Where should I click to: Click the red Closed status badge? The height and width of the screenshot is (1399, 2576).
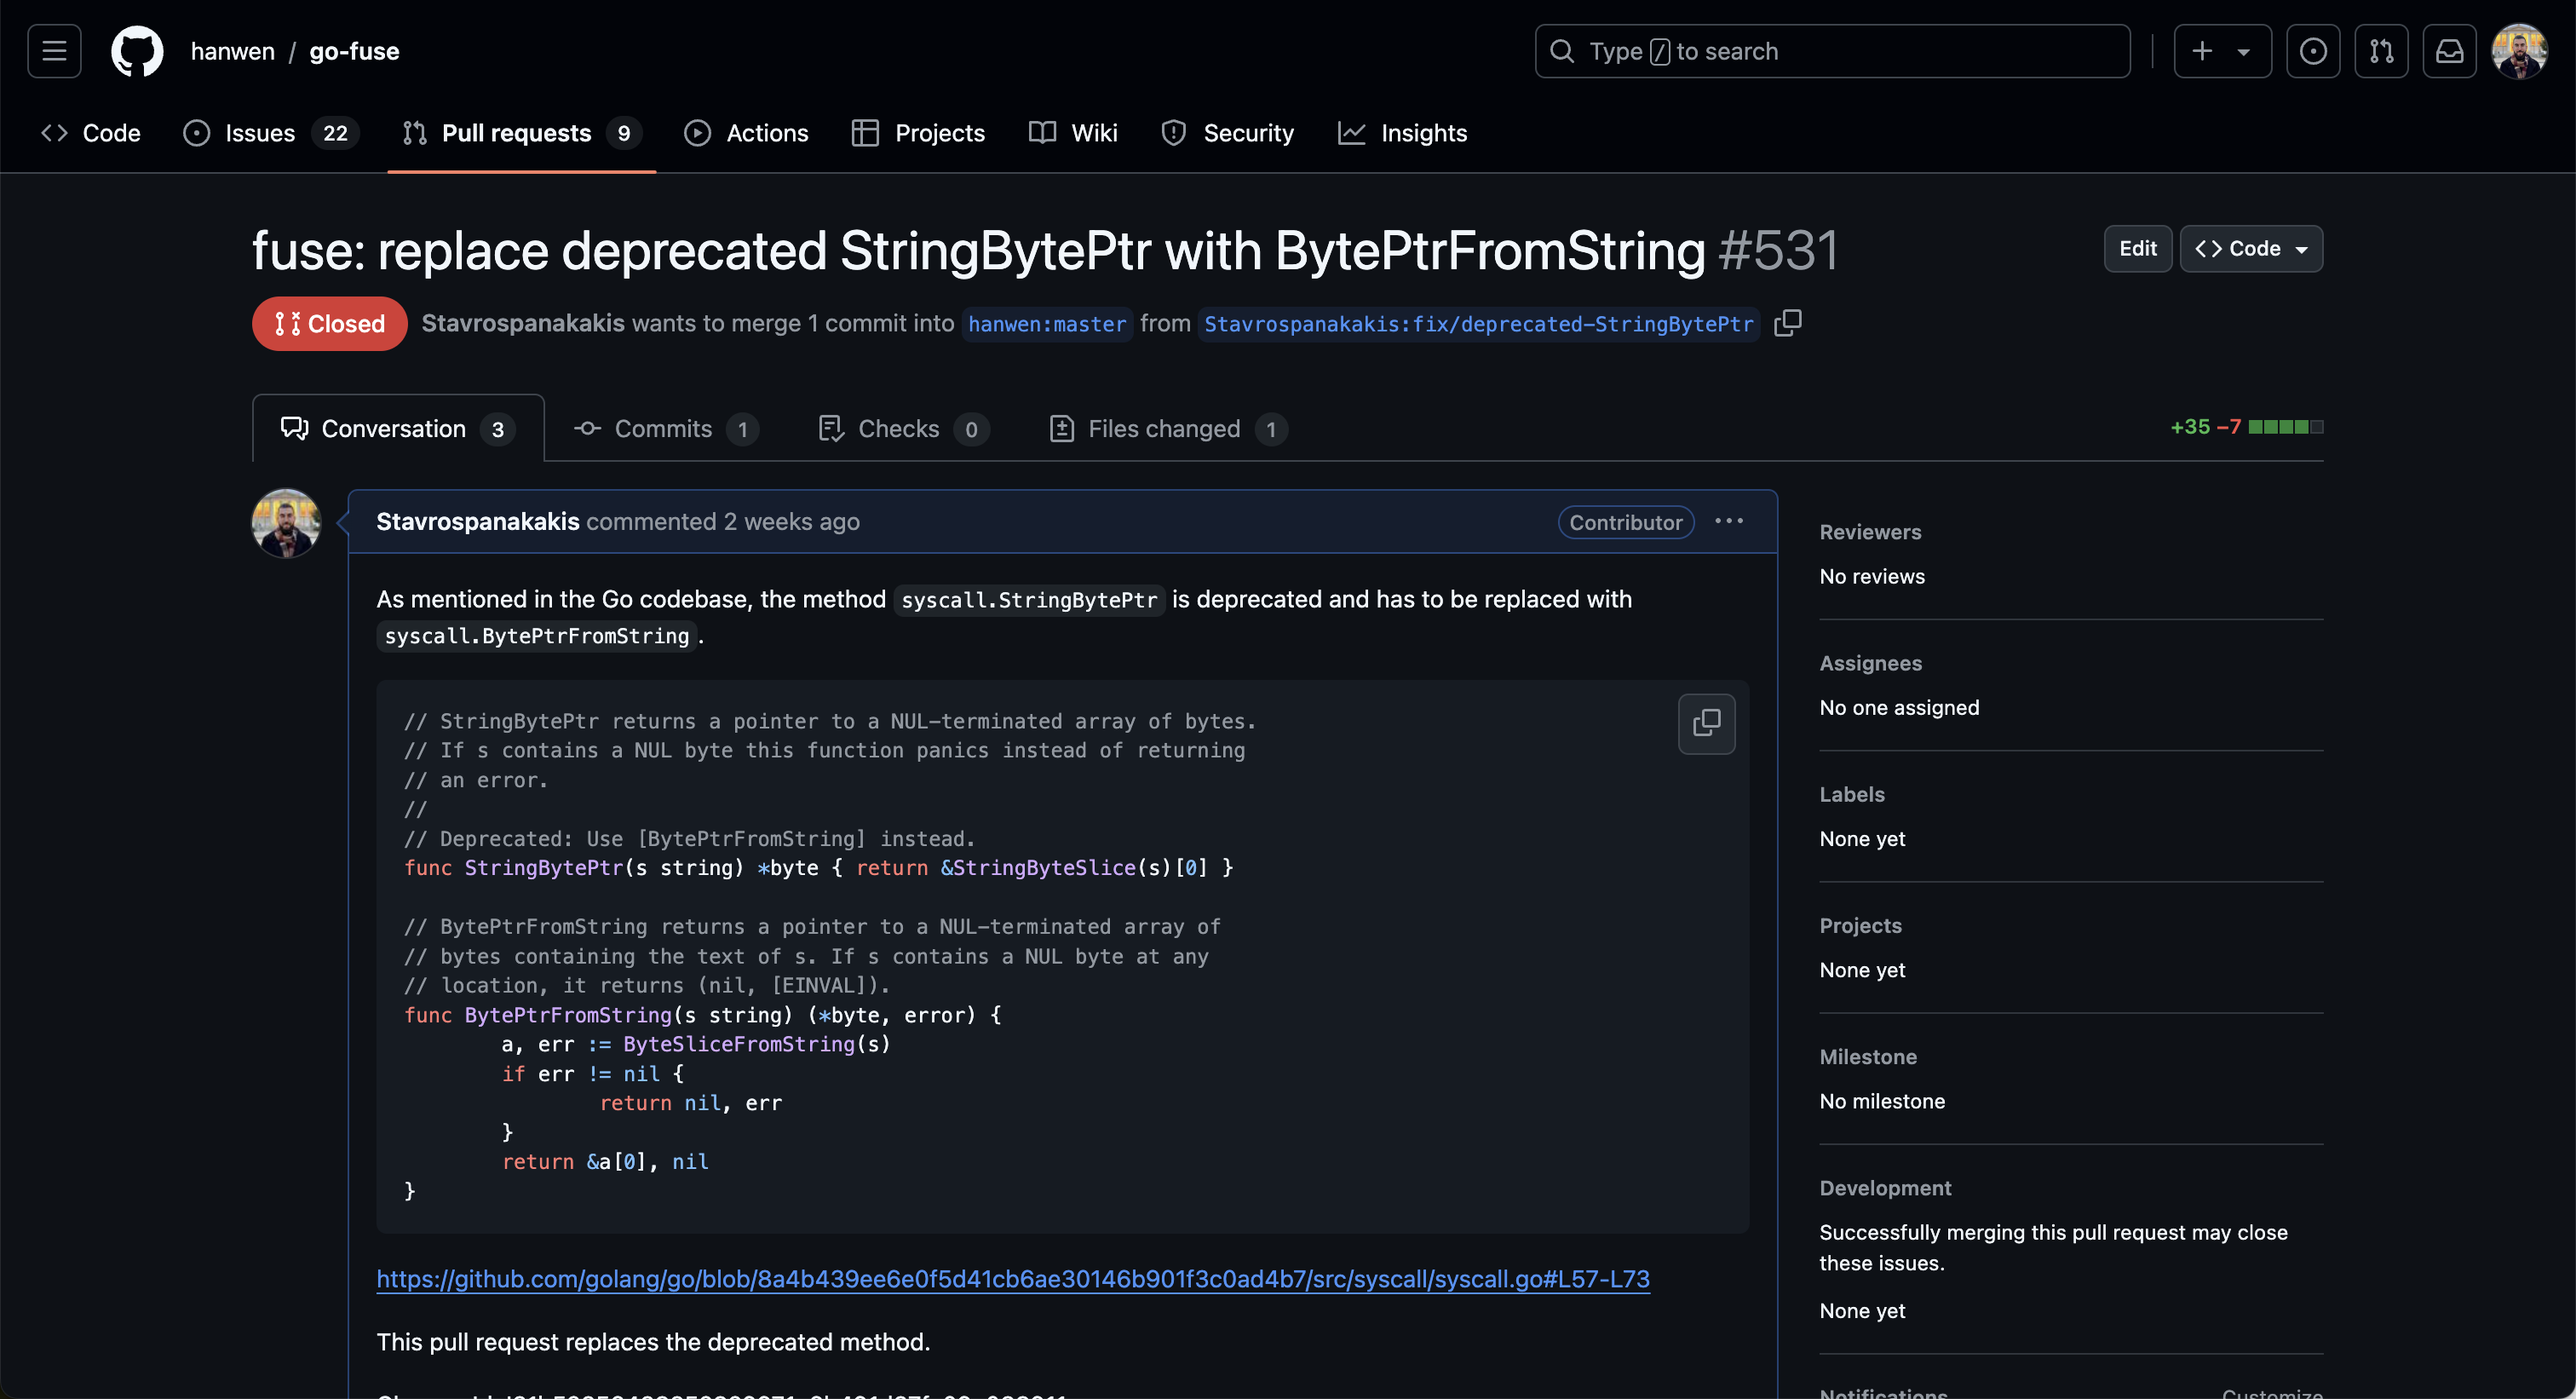(x=329, y=324)
